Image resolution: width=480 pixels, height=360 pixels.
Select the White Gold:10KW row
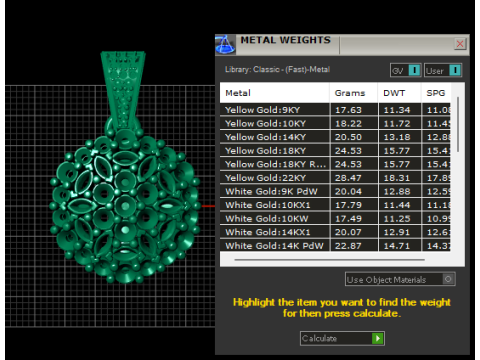pyautogui.click(x=335, y=219)
